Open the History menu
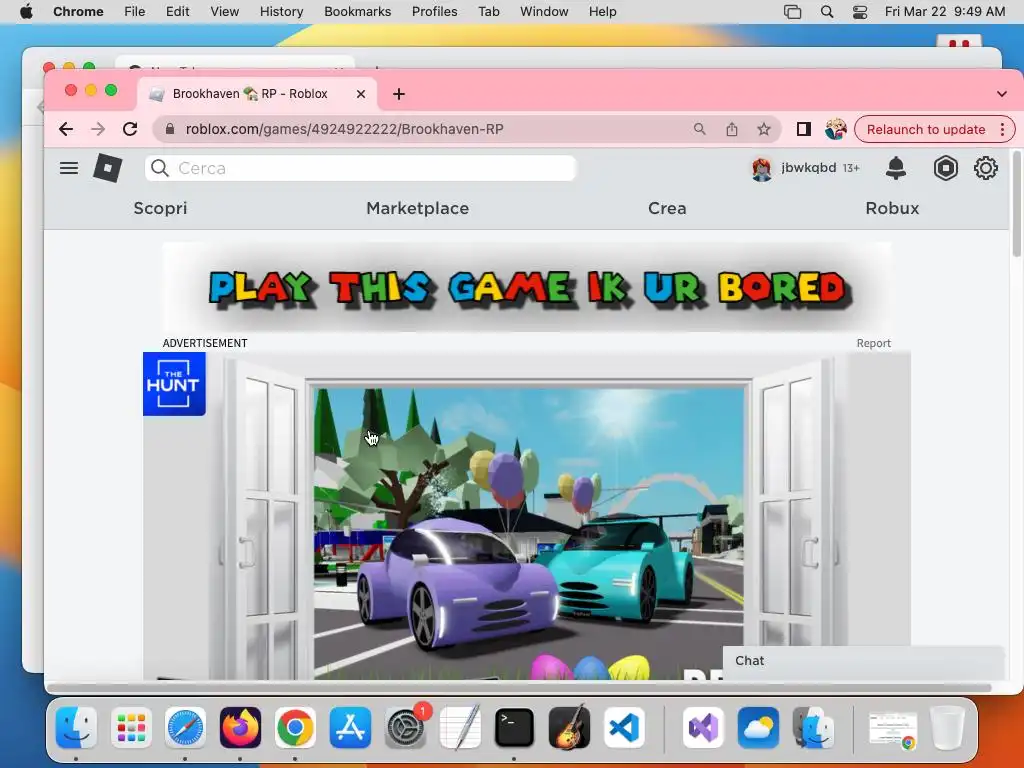This screenshot has height=768, width=1024. pyautogui.click(x=281, y=12)
